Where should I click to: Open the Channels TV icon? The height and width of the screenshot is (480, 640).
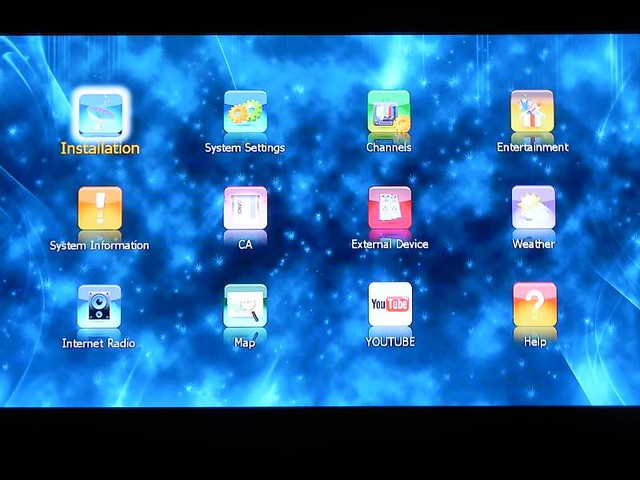point(389,111)
